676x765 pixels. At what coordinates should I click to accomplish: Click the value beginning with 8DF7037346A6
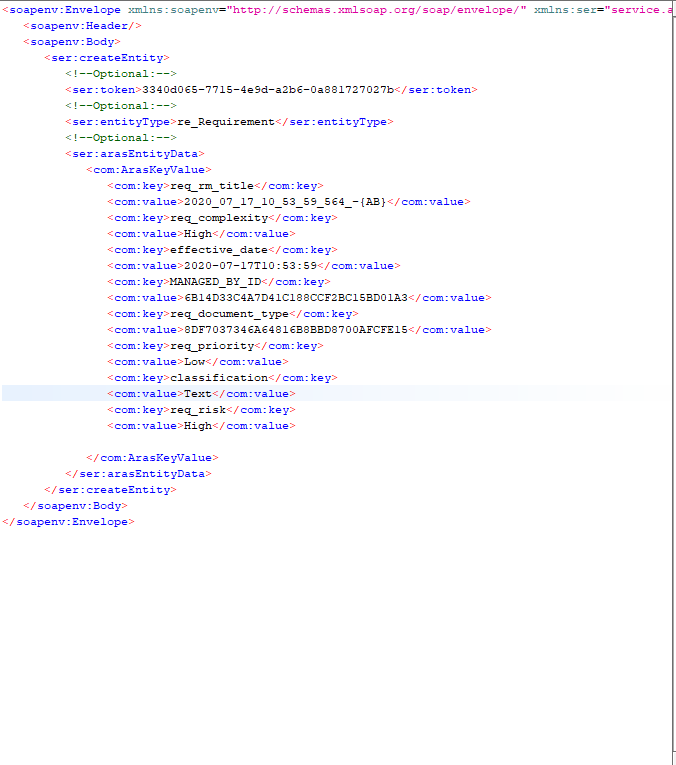pos(296,330)
